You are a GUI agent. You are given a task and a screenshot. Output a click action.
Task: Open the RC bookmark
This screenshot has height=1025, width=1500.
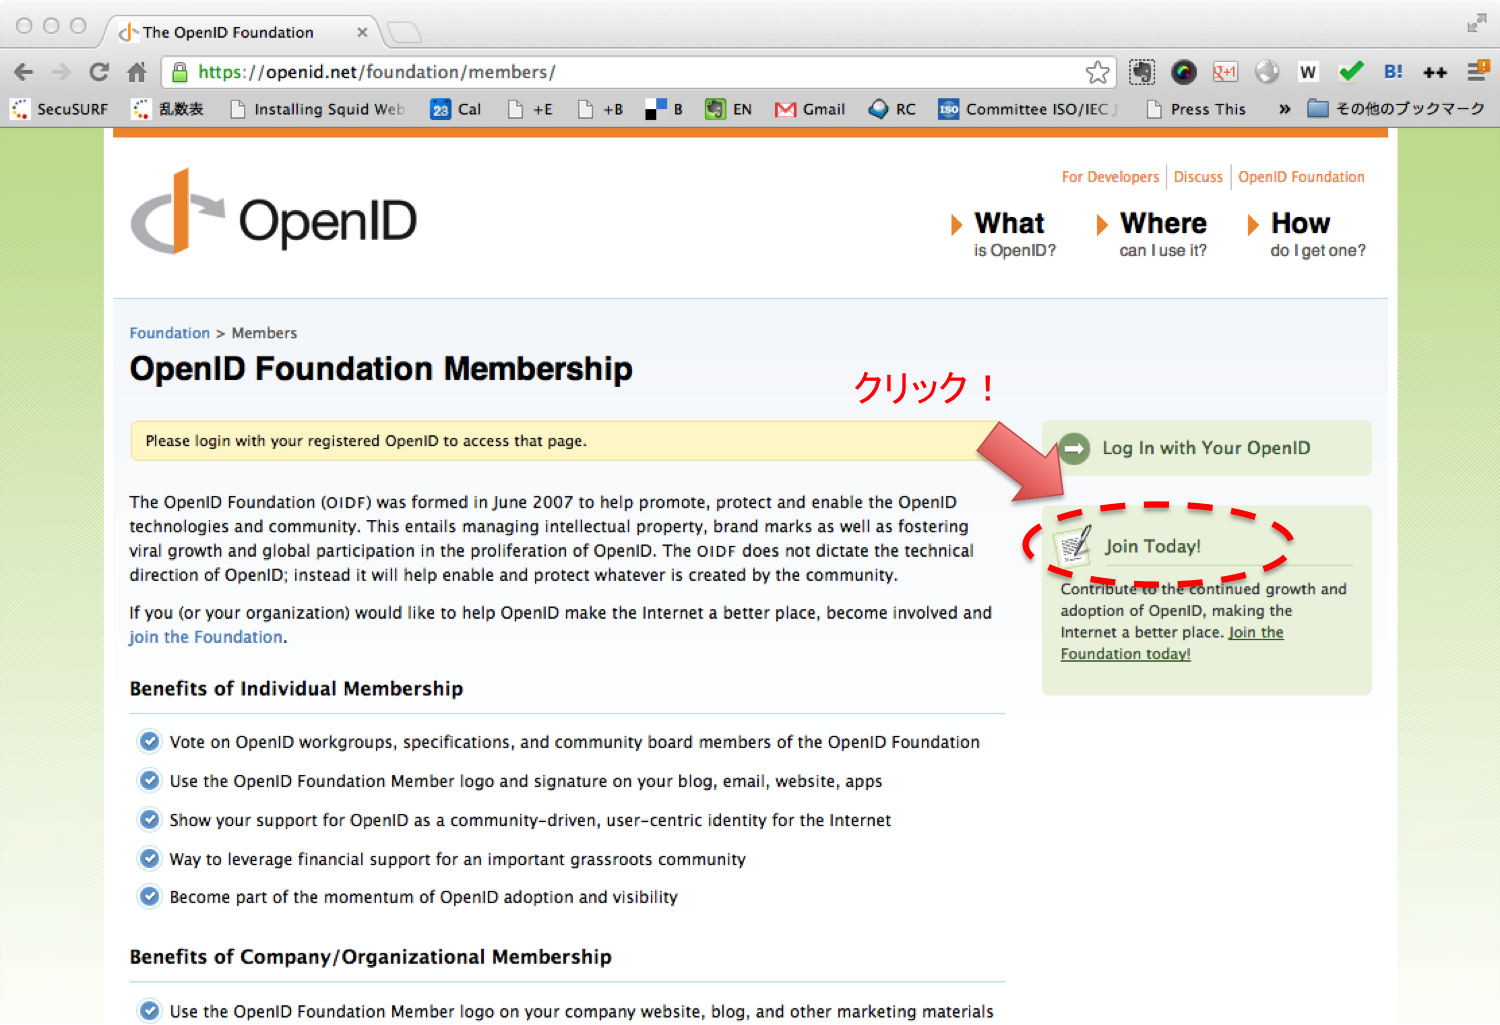(892, 109)
